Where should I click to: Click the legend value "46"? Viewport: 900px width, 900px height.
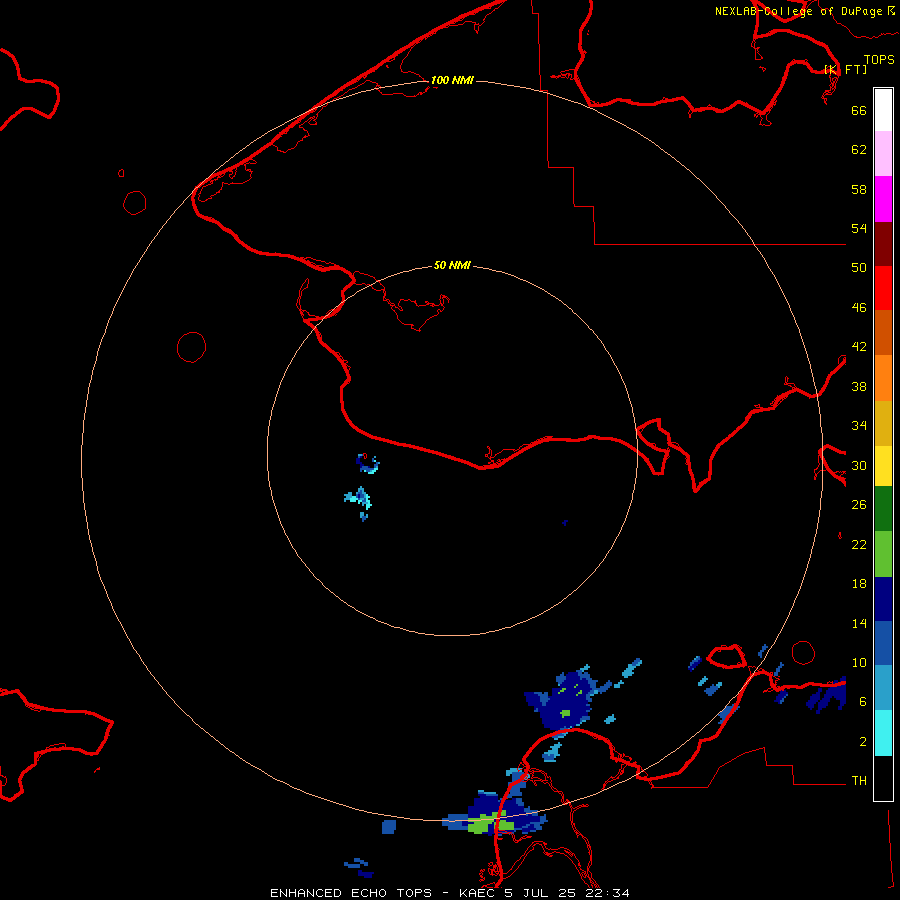coord(859,308)
